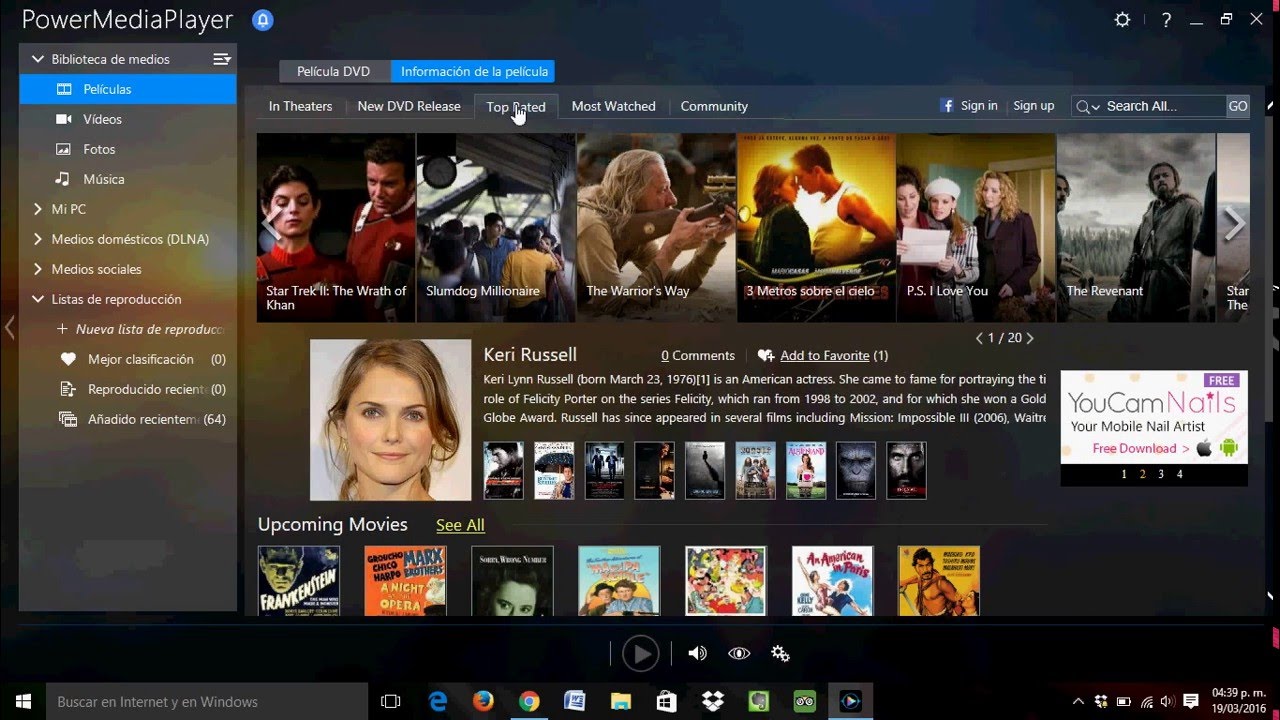Image resolution: width=1280 pixels, height=720 pixels.
Task: Switch to ad page 3
Action: (x=1161, y=475)
